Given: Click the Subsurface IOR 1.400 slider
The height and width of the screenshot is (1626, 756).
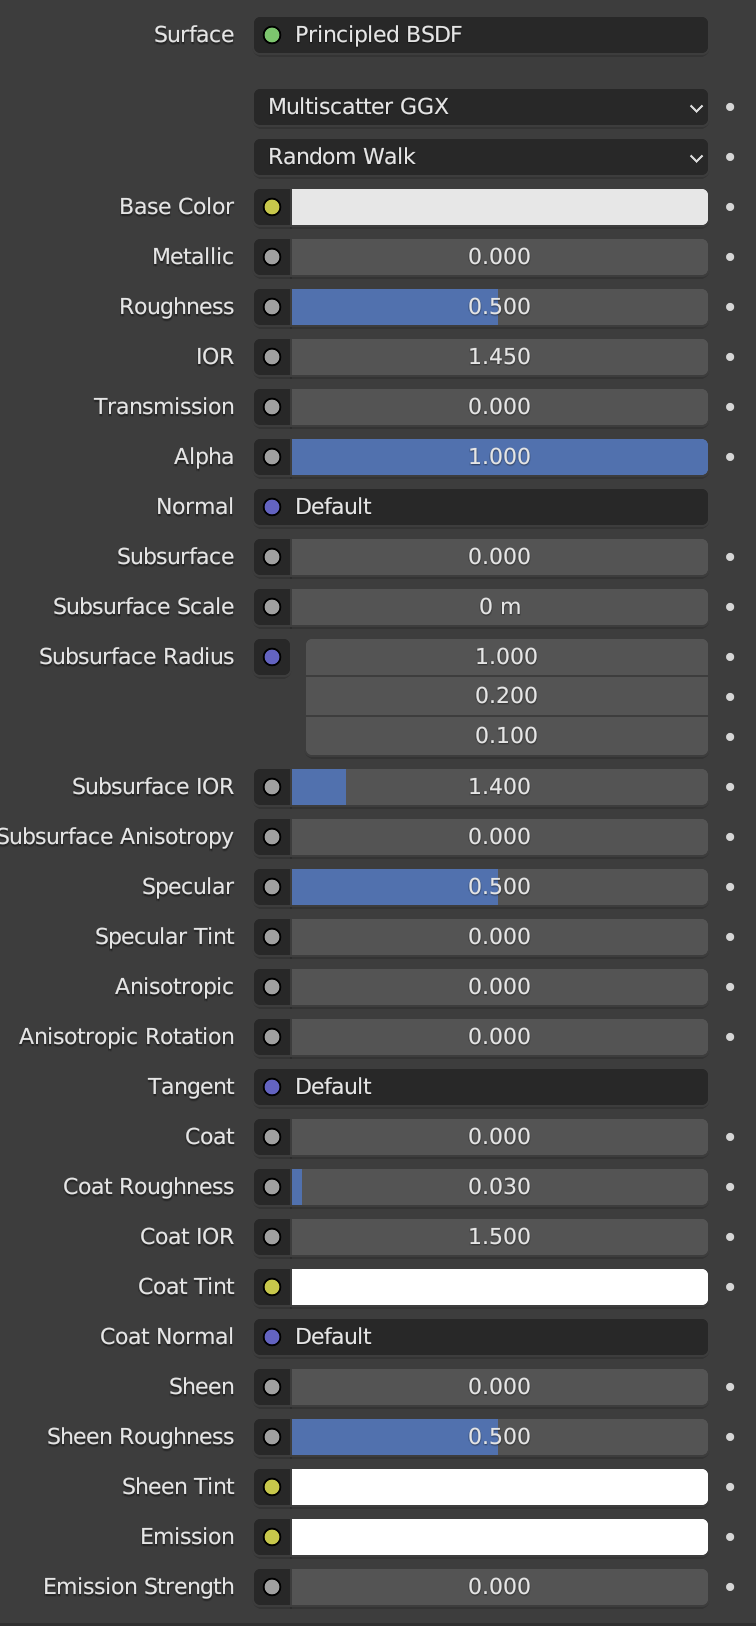Looking at the screenshot, I should click(x=500, y=787).
